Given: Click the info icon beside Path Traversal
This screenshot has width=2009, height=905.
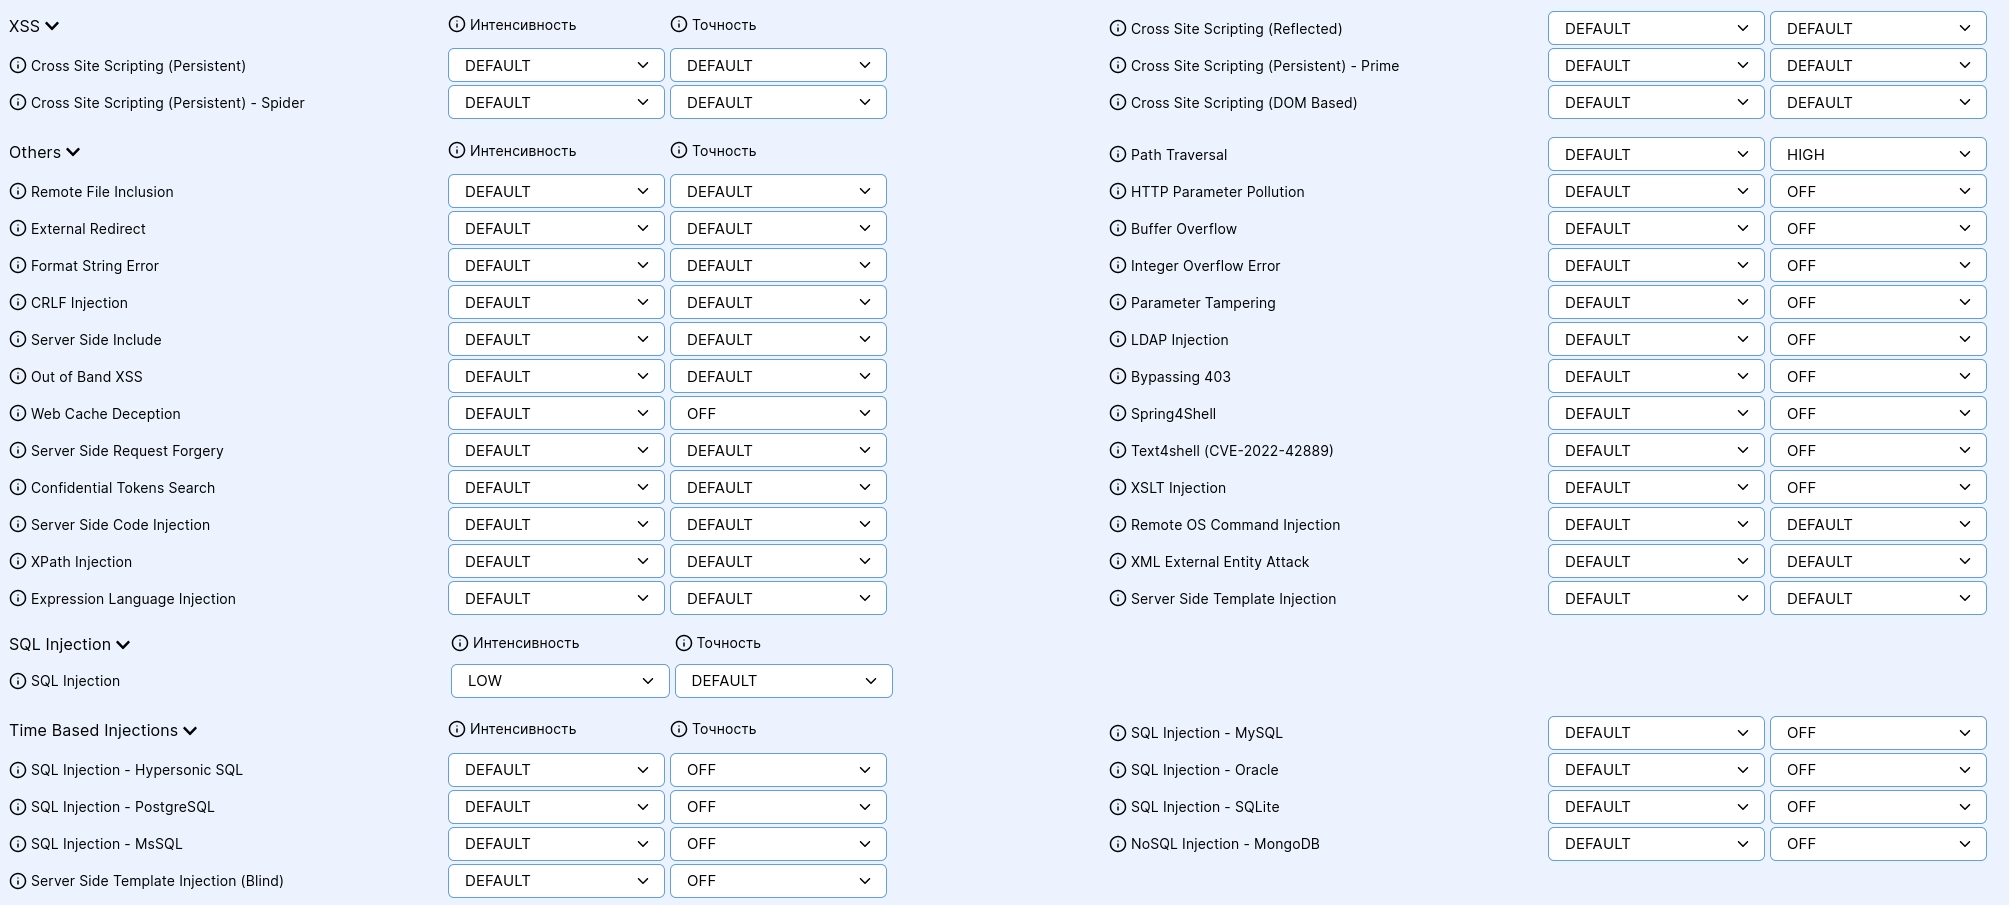Looking at the screenshot, I should (1118, 154).
